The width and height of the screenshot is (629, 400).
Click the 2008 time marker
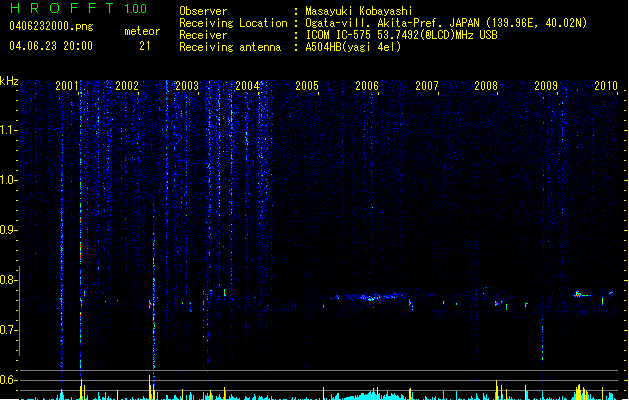[x=486, y=85]
